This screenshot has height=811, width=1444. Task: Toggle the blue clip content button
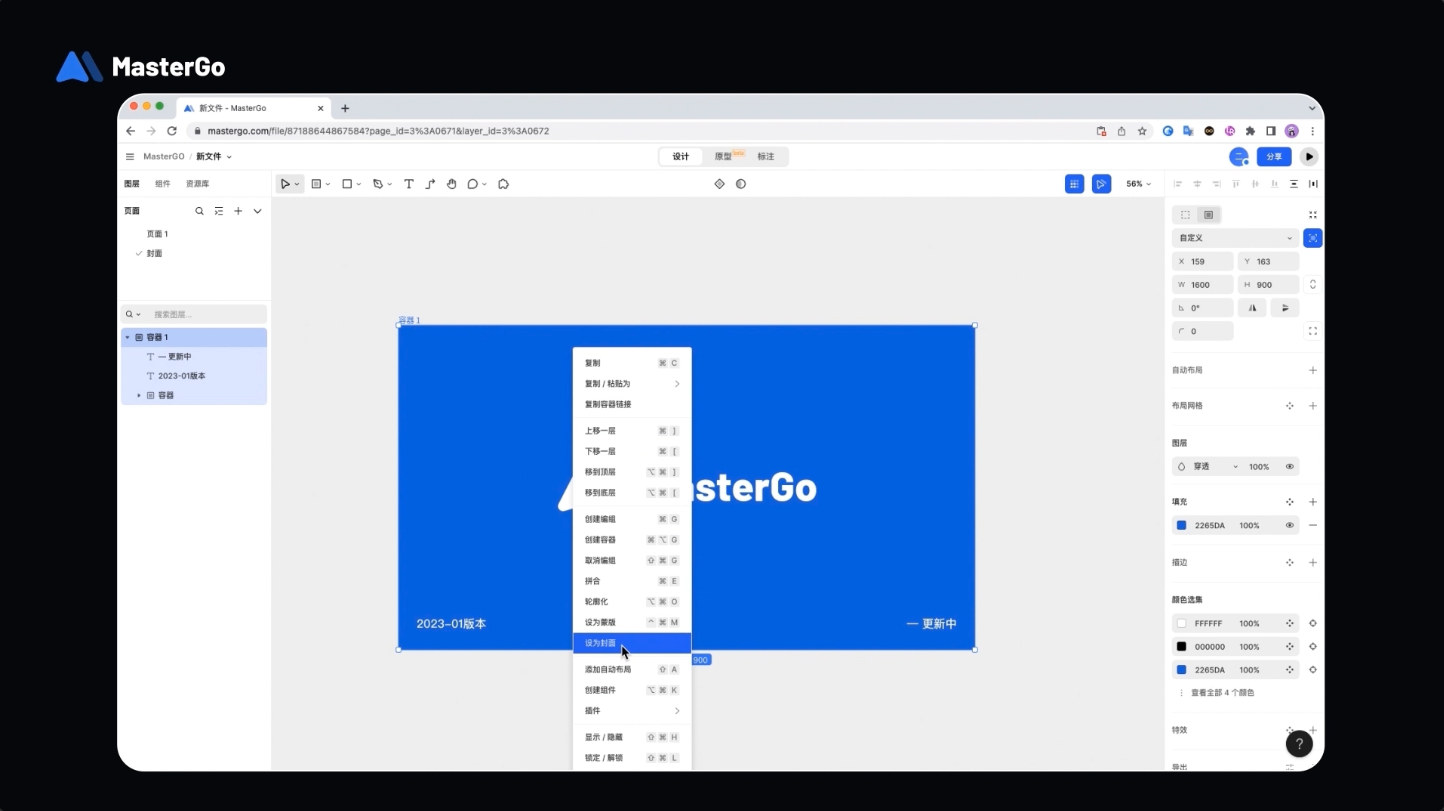(1313, 238)
